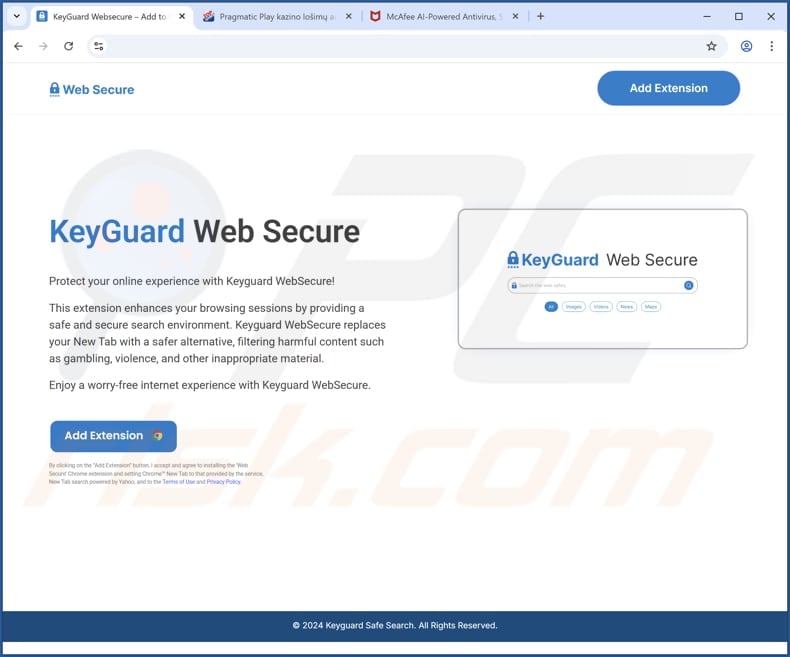
Task: Open a new tab with plus icon
Action: pos(540,17)
